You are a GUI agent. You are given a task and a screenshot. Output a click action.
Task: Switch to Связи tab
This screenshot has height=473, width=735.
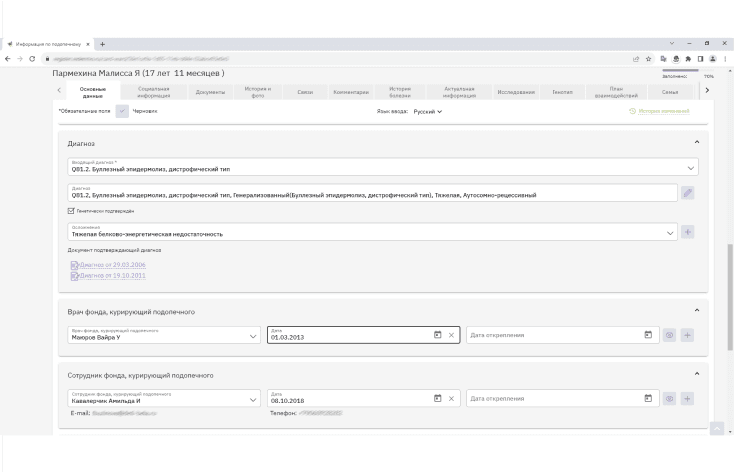(305, 92)
